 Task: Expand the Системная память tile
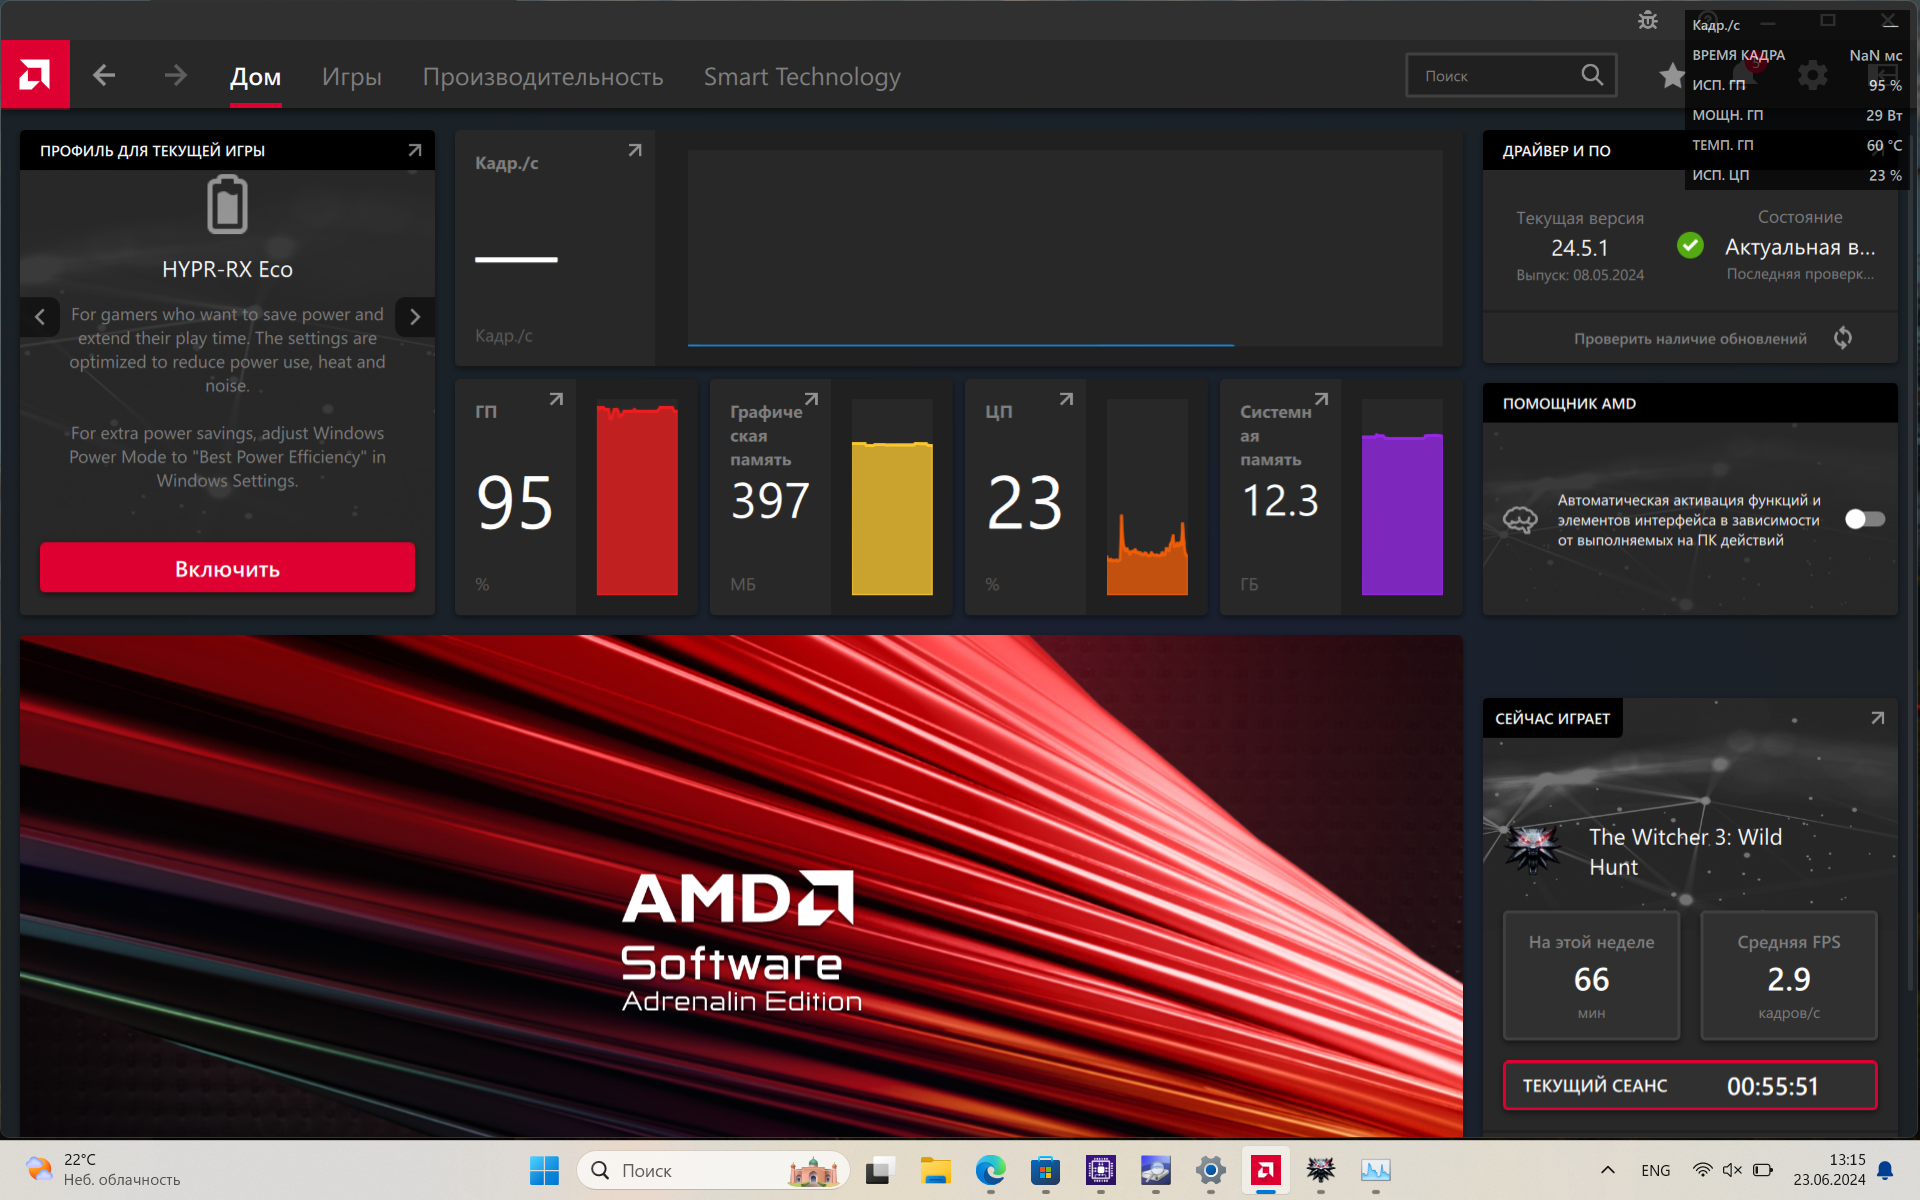click(1321, 399)
